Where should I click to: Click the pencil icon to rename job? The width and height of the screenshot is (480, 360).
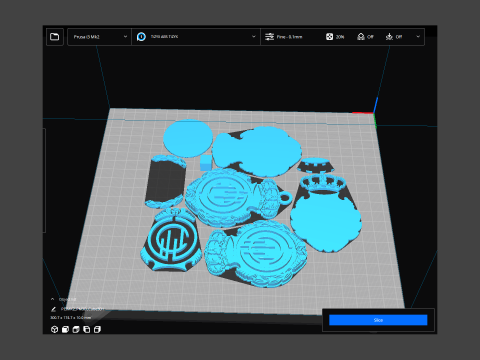pos(53,309)
